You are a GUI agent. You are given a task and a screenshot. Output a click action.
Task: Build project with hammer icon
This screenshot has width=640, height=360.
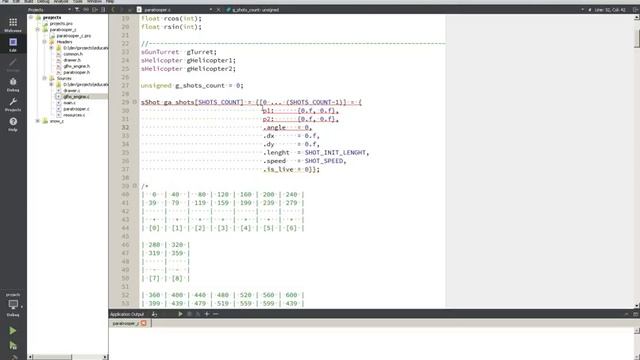(13, 358)
